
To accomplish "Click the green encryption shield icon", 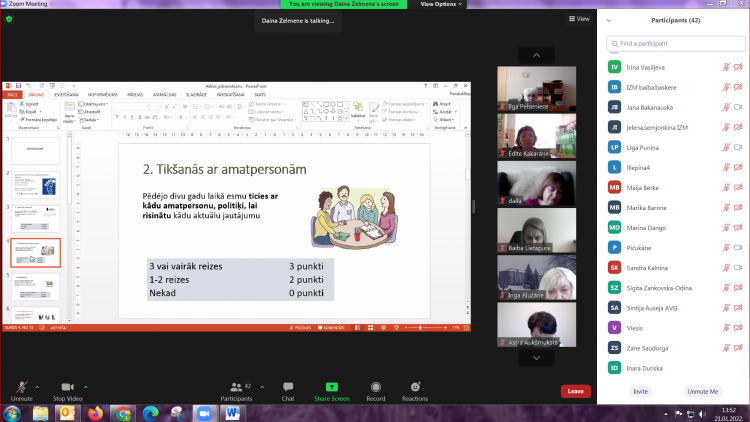I will 9,18.
